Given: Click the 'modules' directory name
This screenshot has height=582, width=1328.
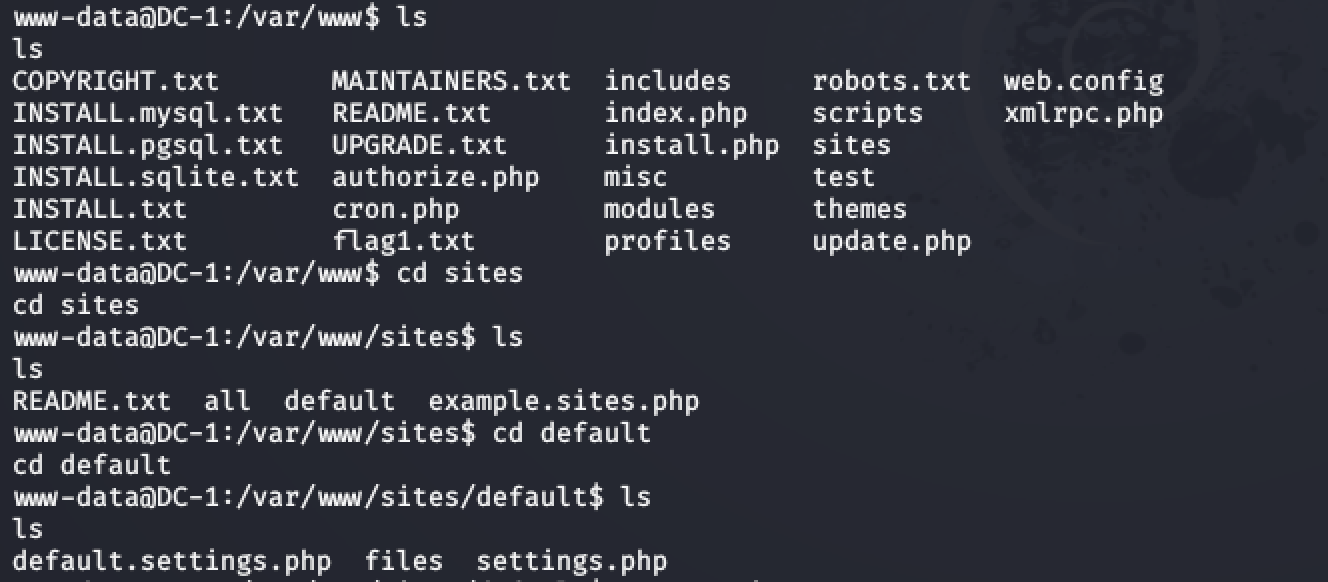Looking at the screenshot, I should (660, 209).
